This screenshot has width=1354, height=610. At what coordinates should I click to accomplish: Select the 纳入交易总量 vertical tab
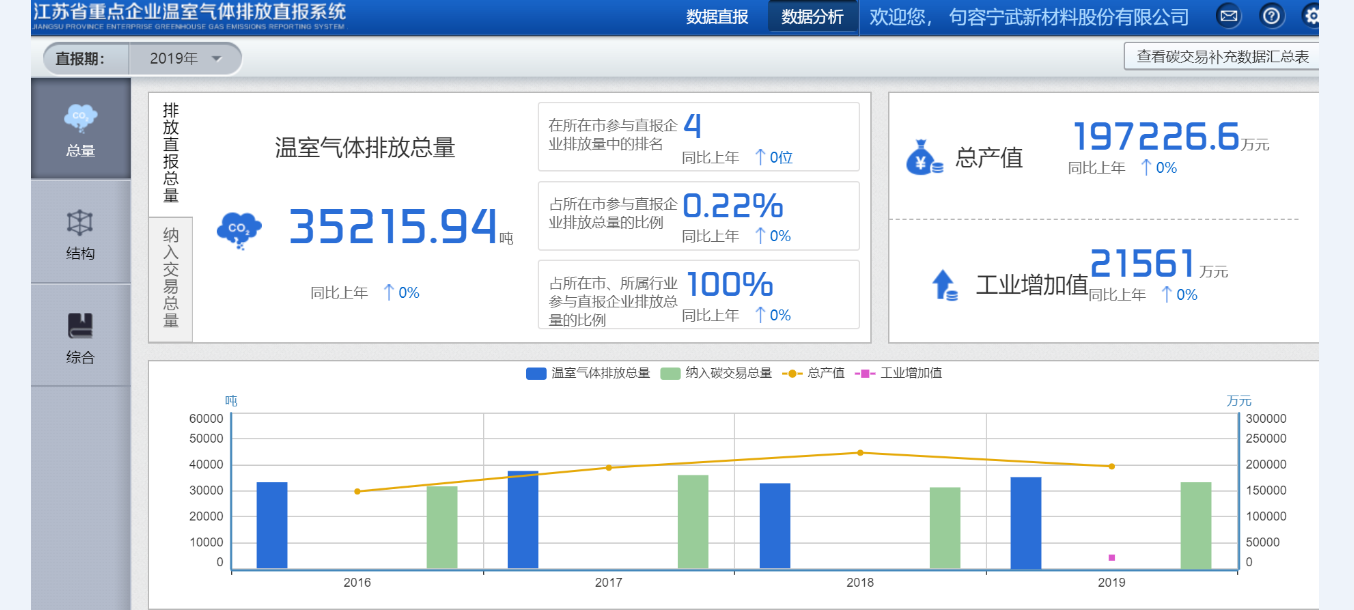coord(170,278)
